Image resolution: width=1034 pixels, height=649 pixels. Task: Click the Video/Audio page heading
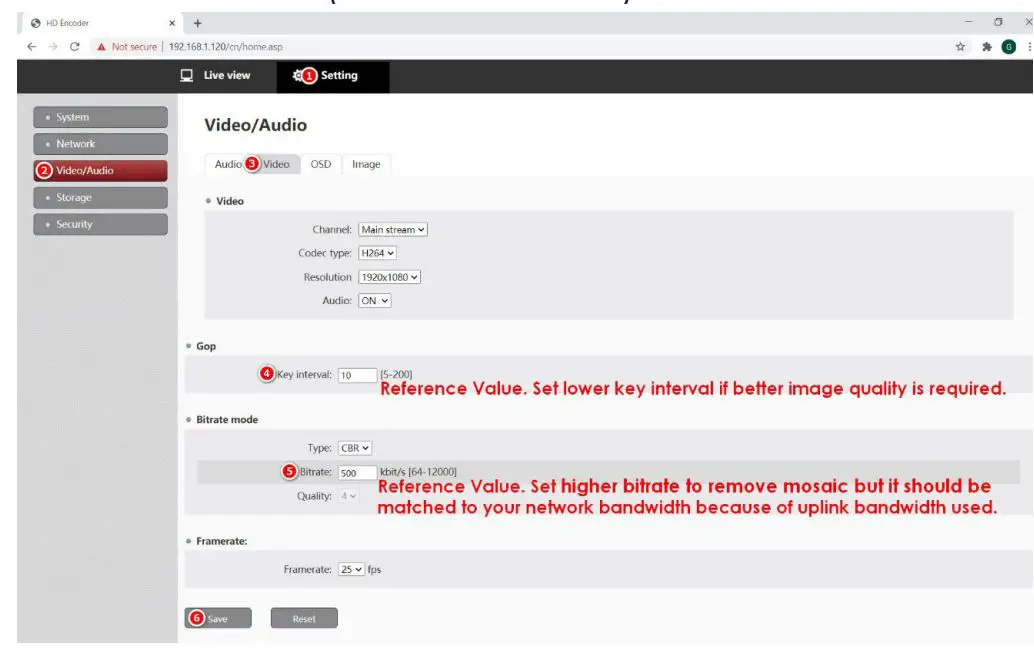pyautogui.click(x=255, y=125)
